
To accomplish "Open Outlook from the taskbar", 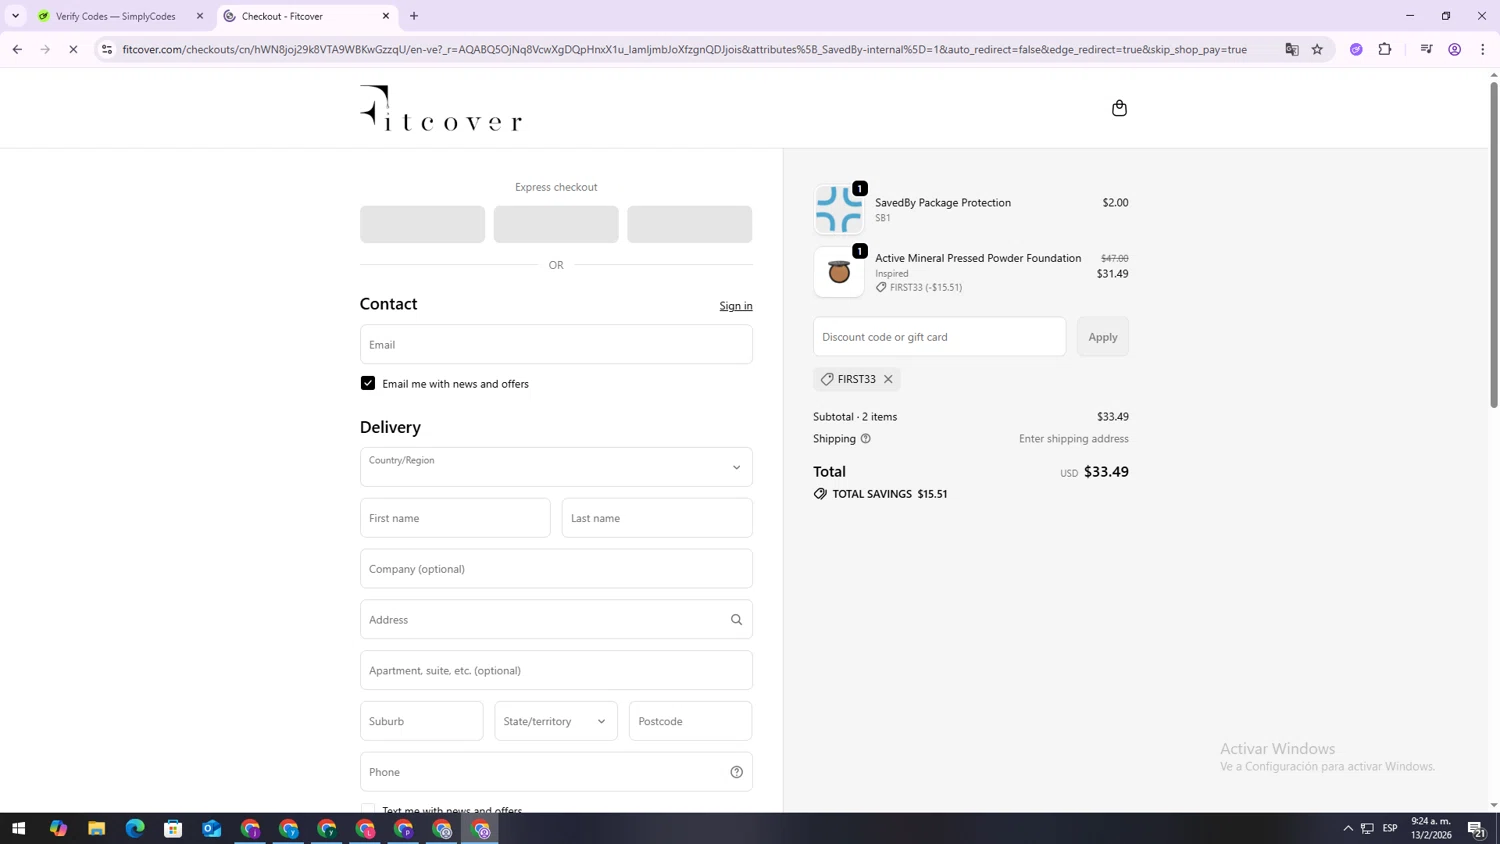I will click(211, 829).
